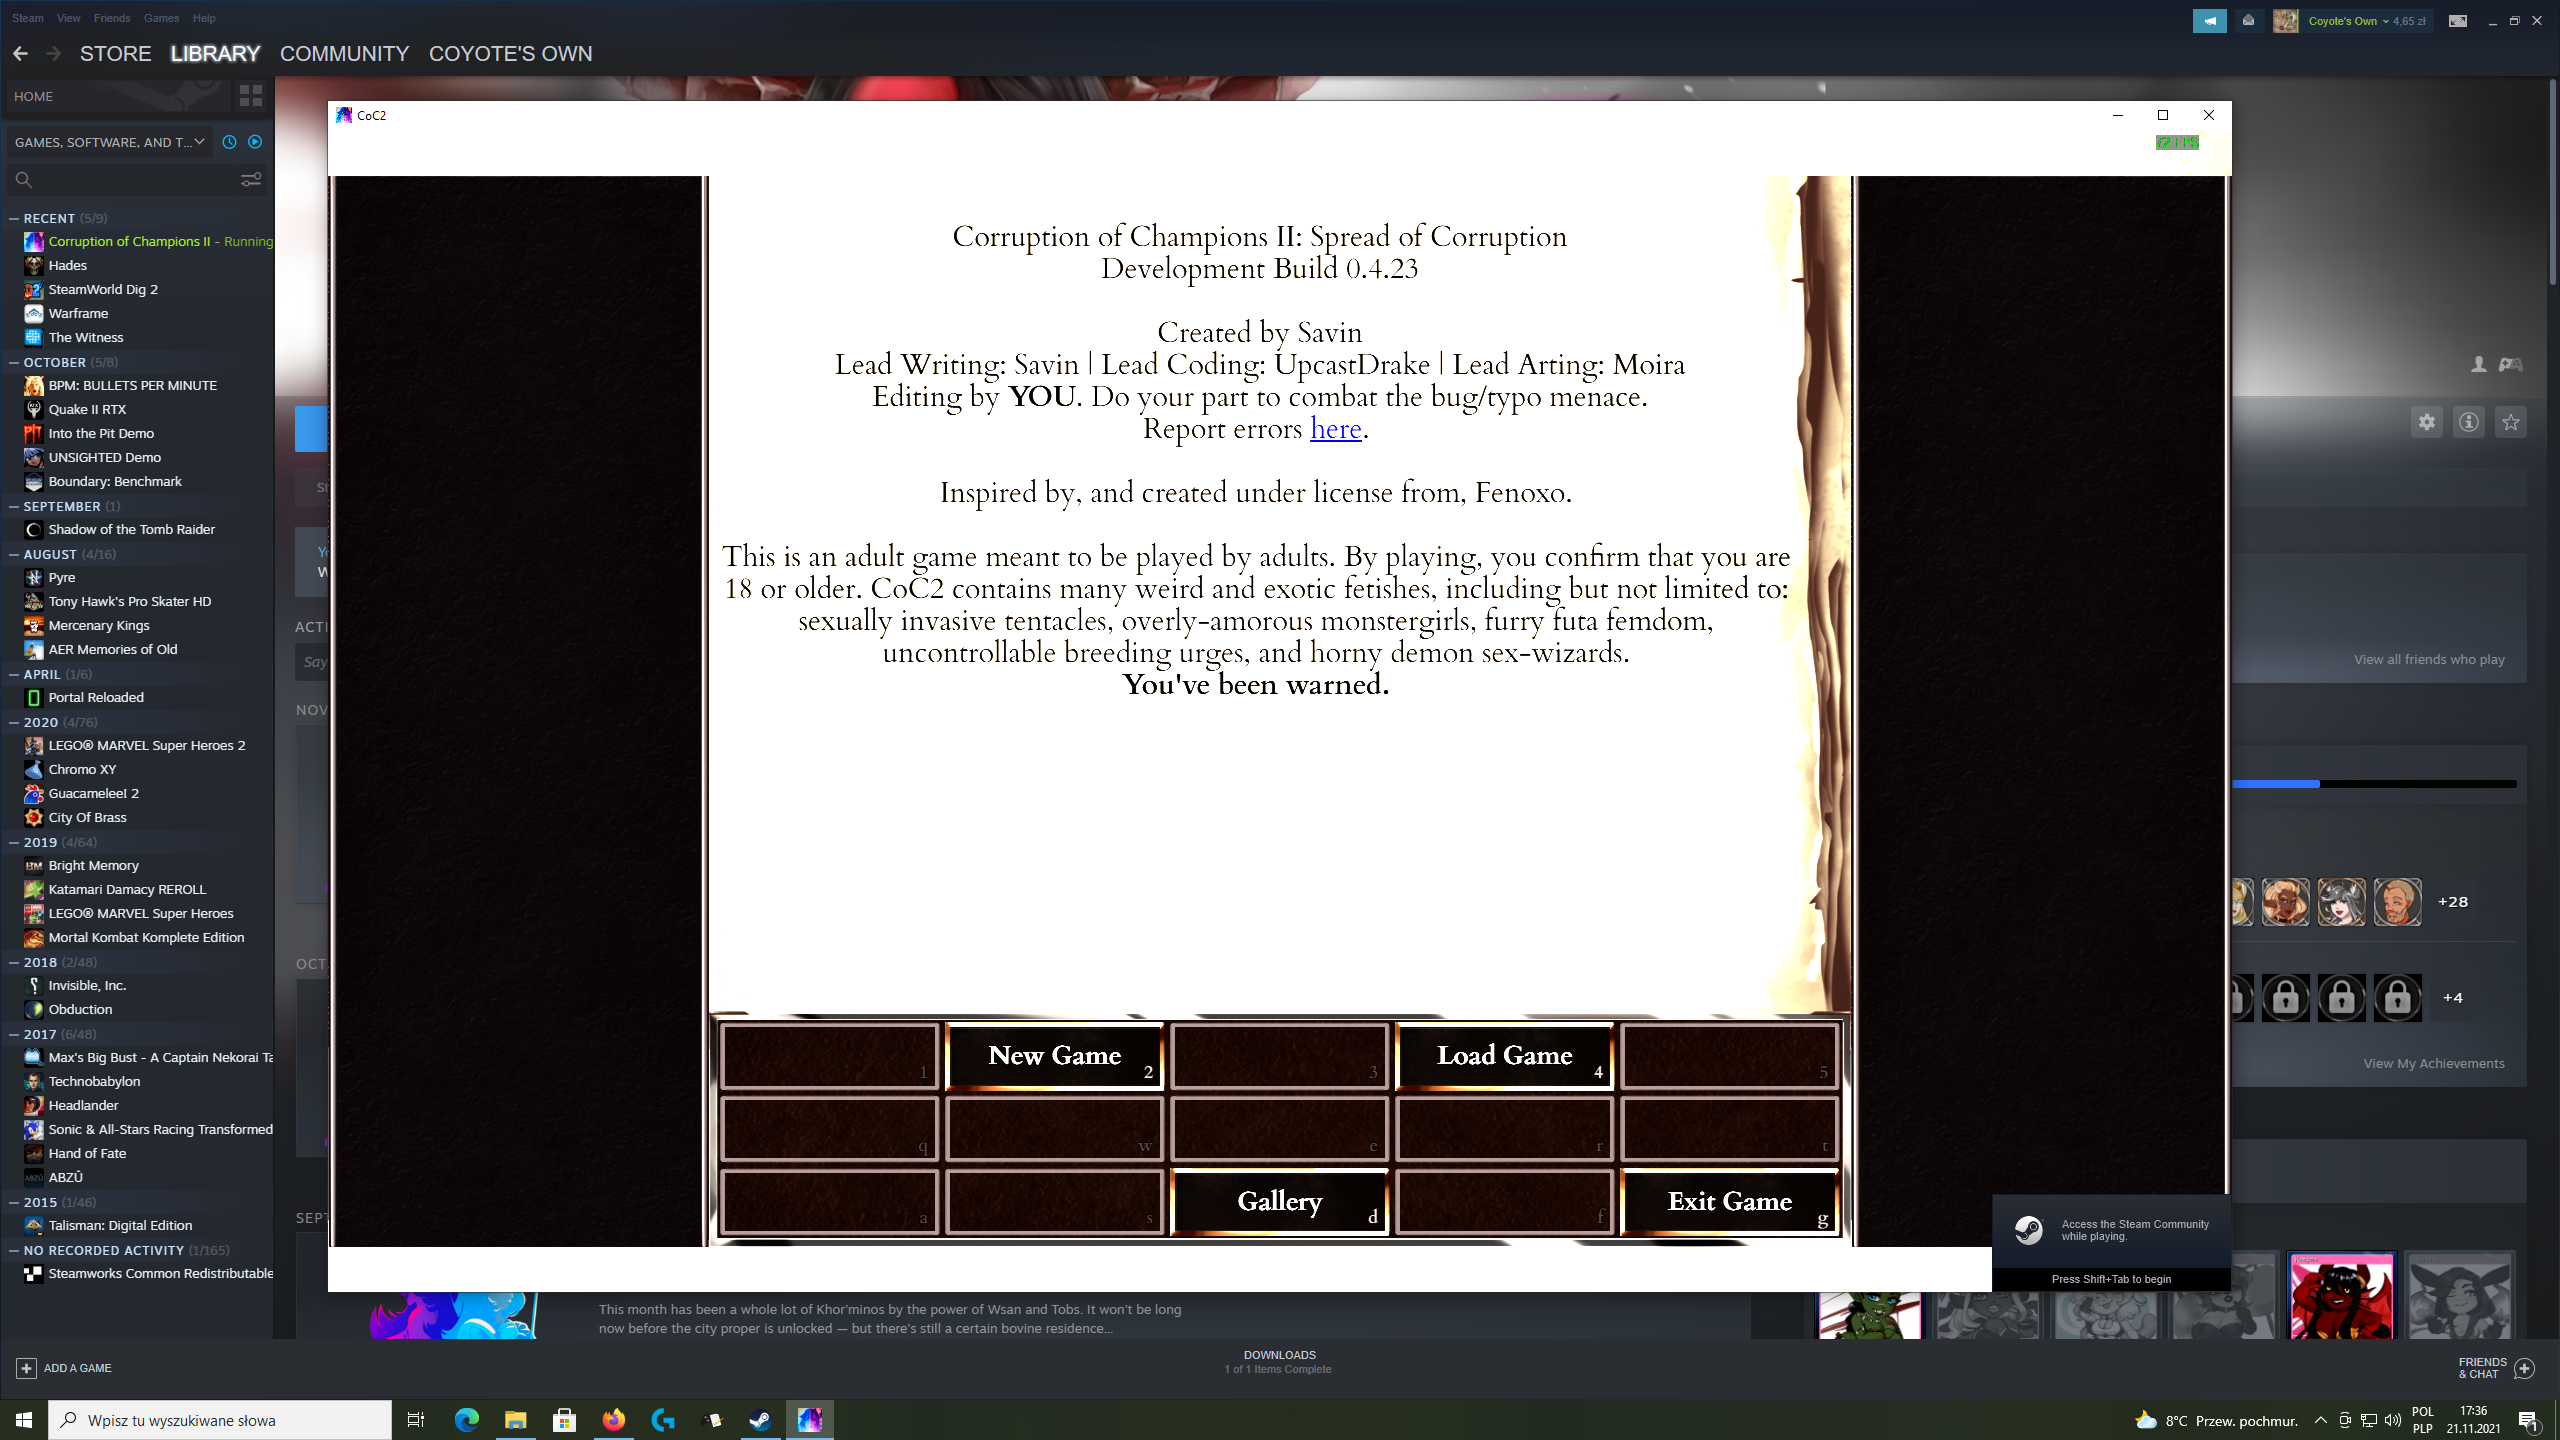Open Windows notification center icon
Screen dimensions: 2560x1440
click(x=2529, y=1420)
